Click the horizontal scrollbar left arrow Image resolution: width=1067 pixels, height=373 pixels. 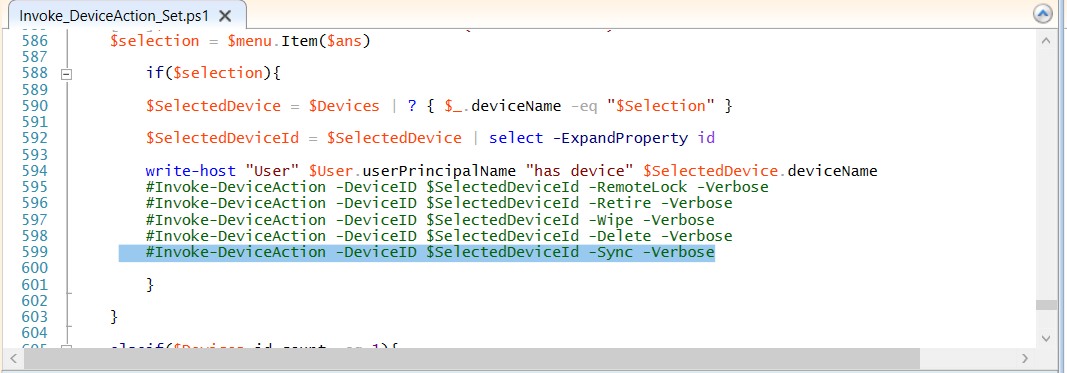click(x=13, y=357)
